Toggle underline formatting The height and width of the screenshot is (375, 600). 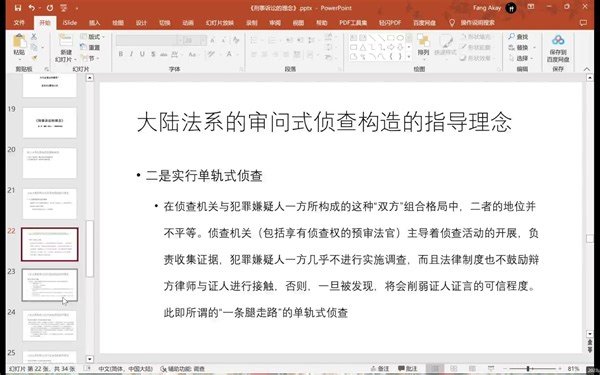point(142,54)
